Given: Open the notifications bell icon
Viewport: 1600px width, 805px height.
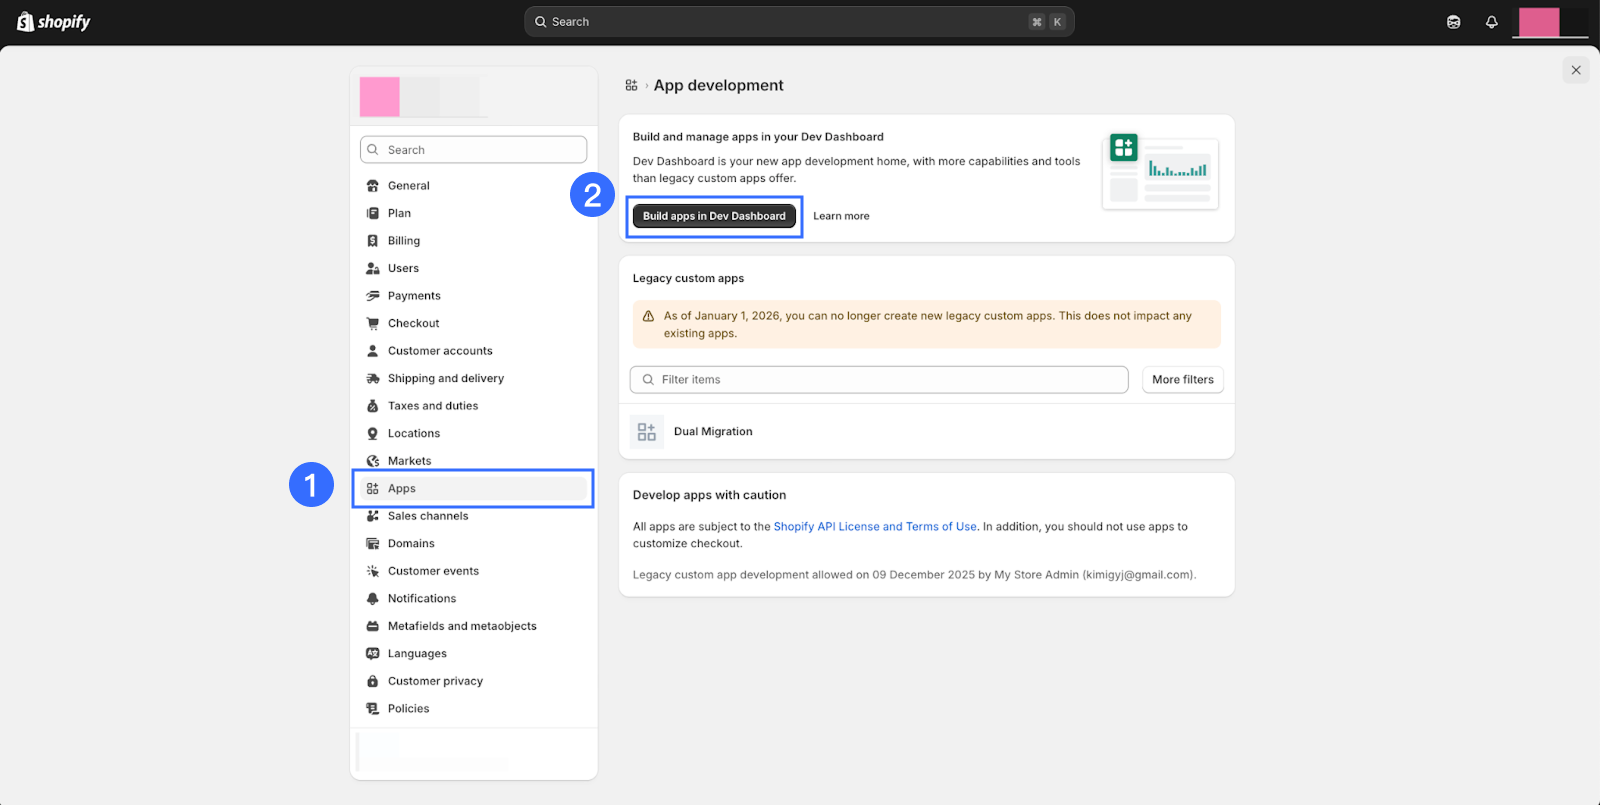Looking at the screenshot, I should [x=1491, y=22].
